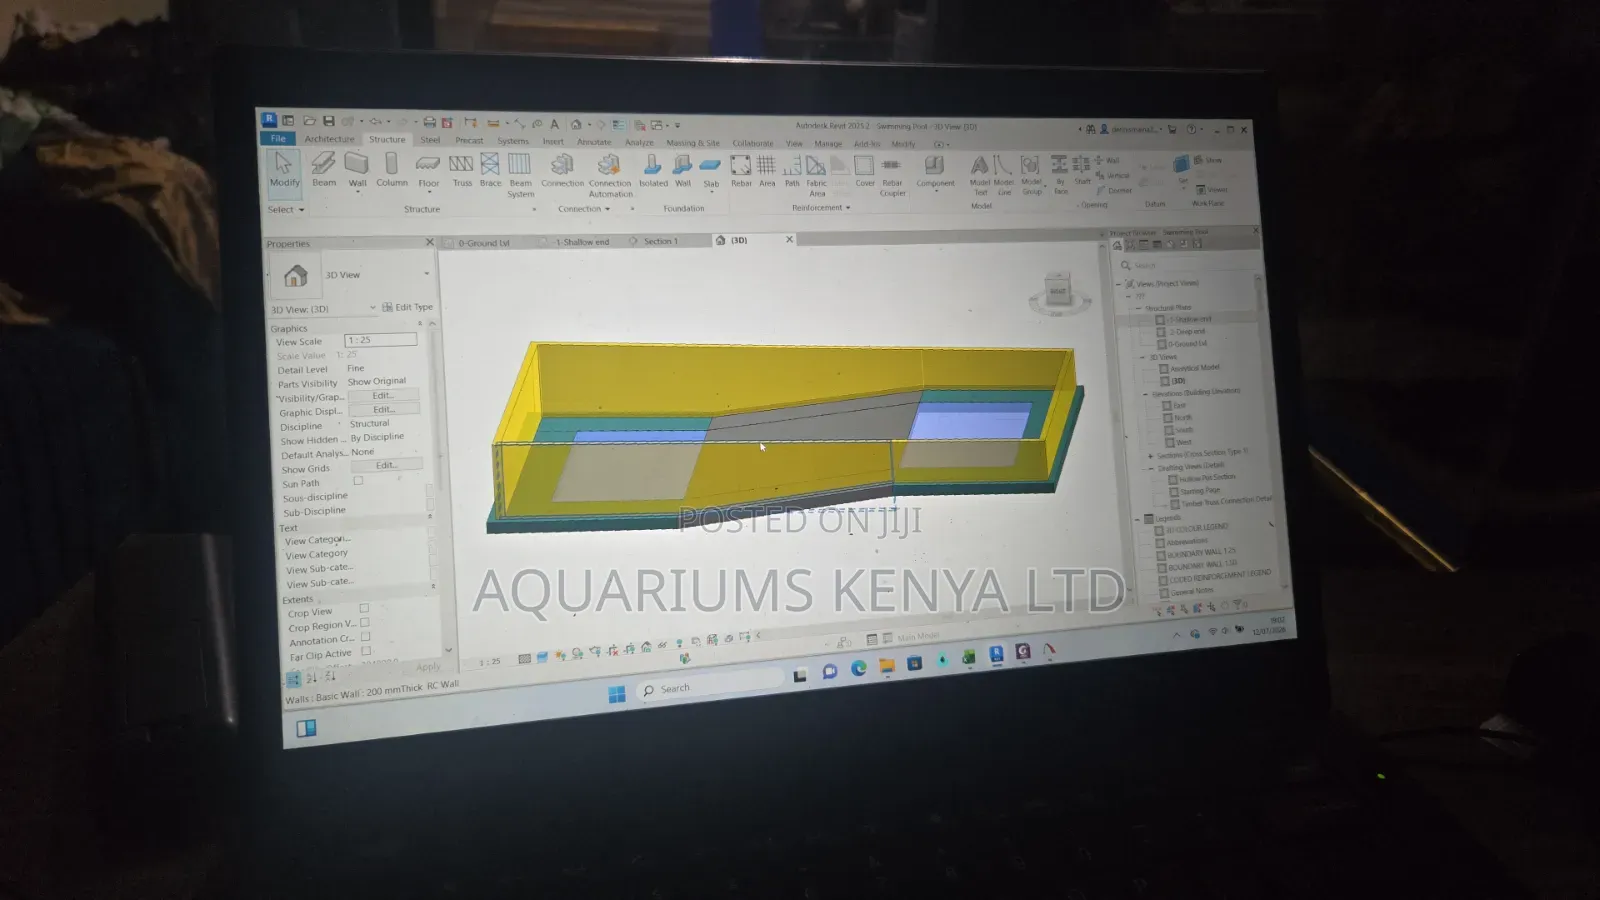This screenshot has width=1600, height=900.
Task: Close the (3D) view tab
Action: pyautogui.click(x=789, y=239)
